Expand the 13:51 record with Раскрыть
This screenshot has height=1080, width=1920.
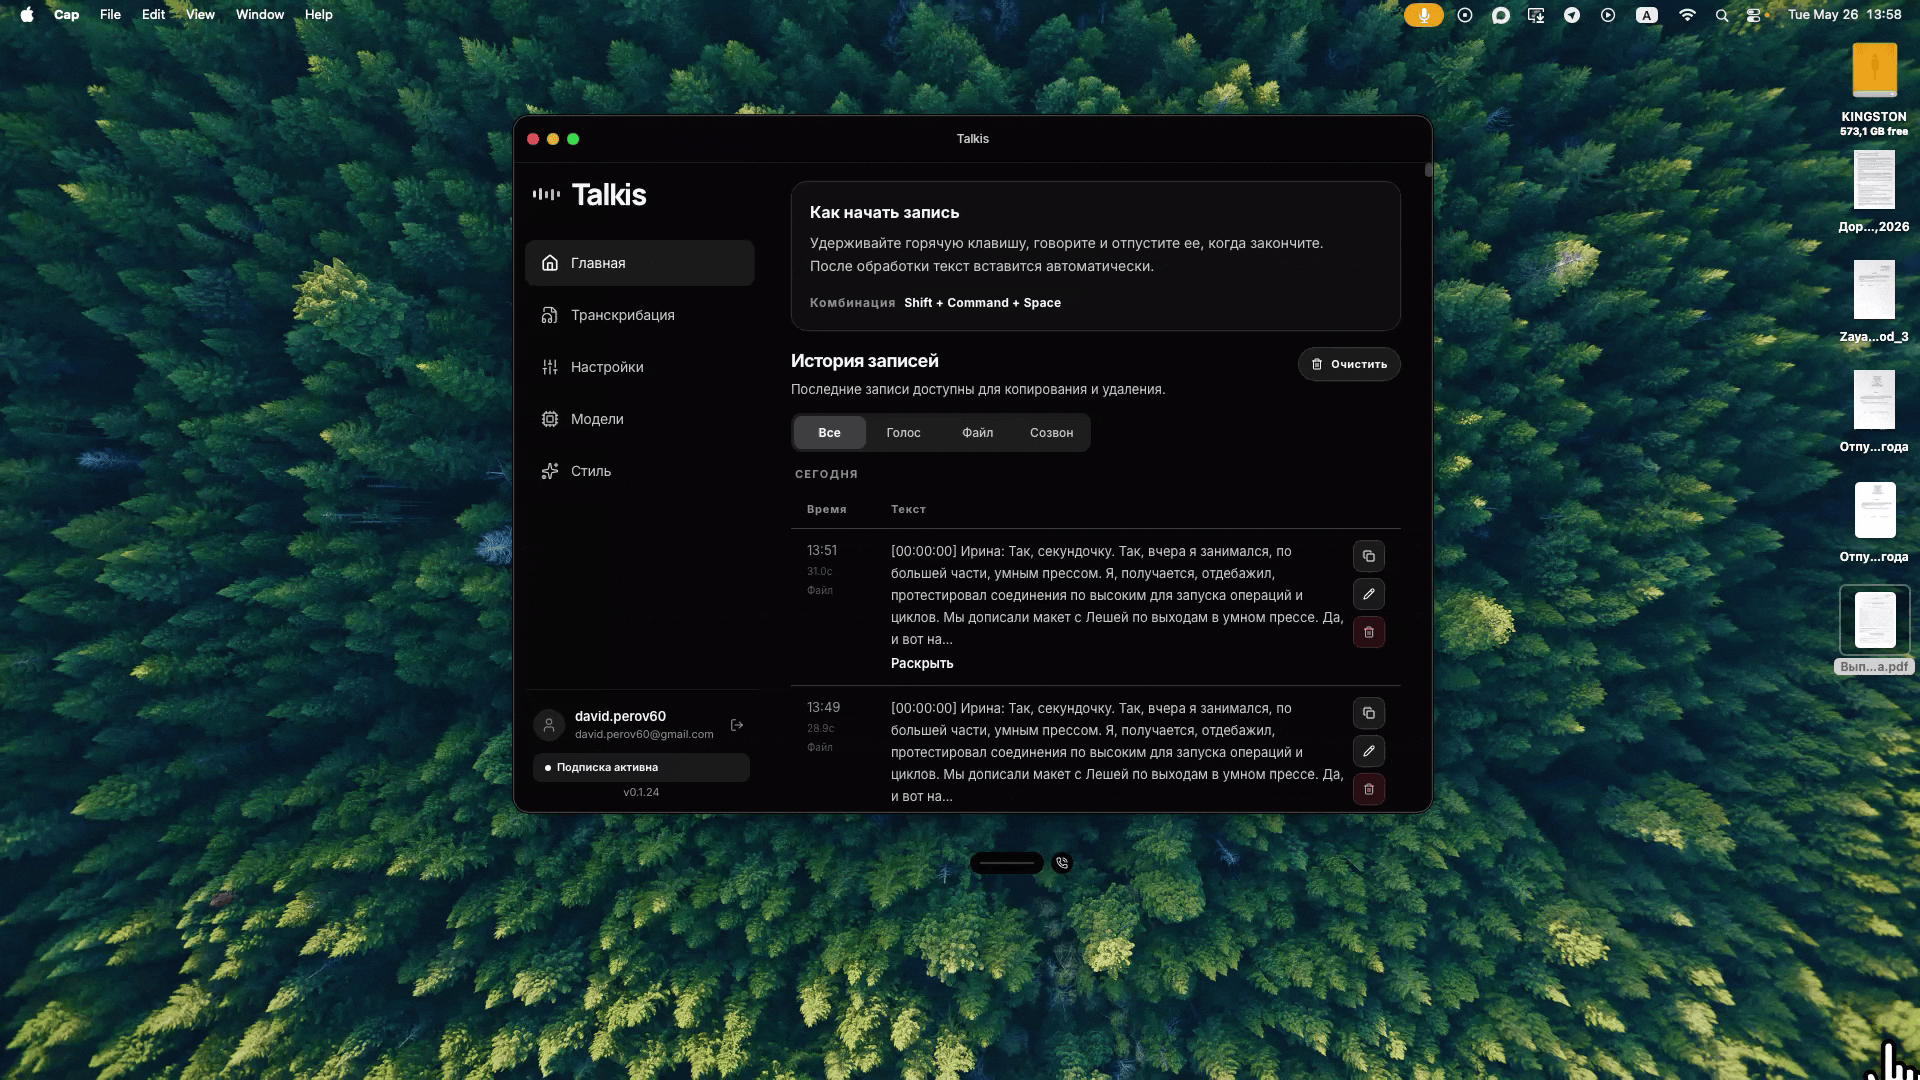[x=922, y=663]
